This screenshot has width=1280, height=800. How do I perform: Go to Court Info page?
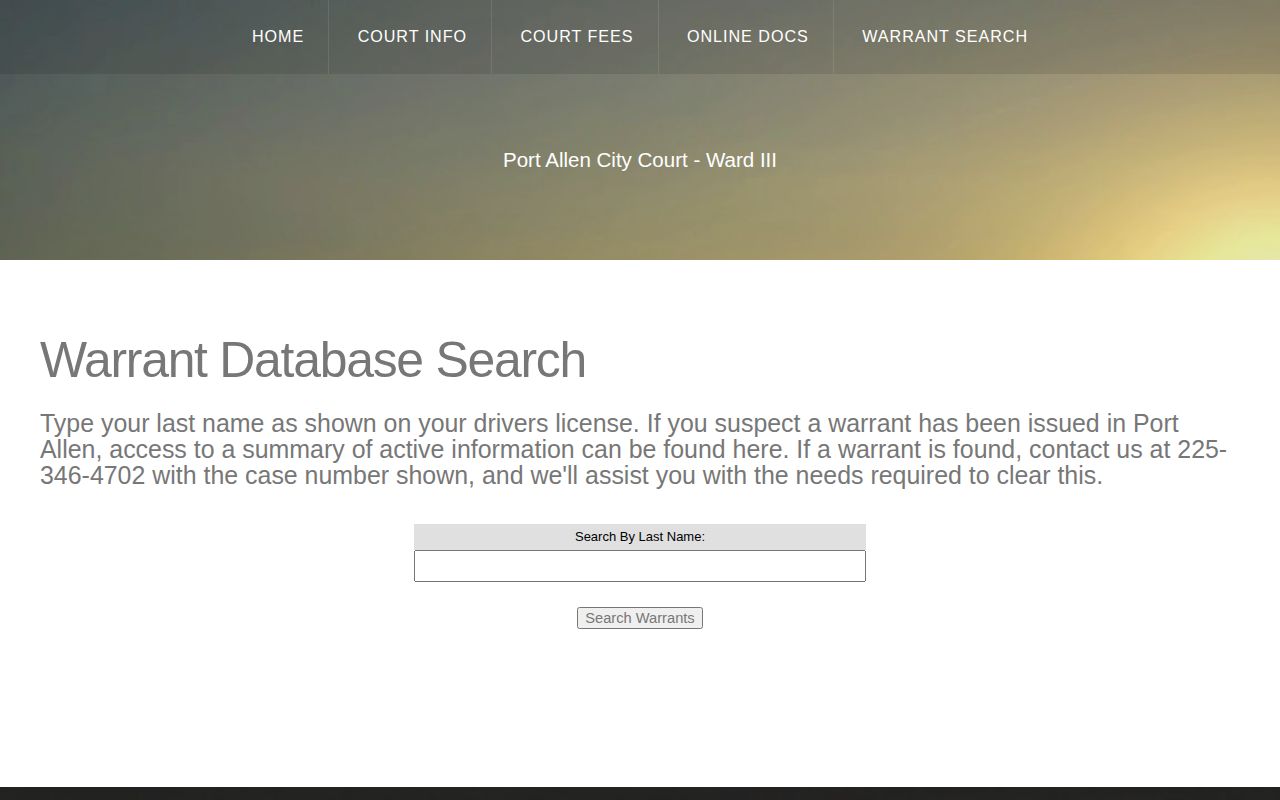click(412, 37)
